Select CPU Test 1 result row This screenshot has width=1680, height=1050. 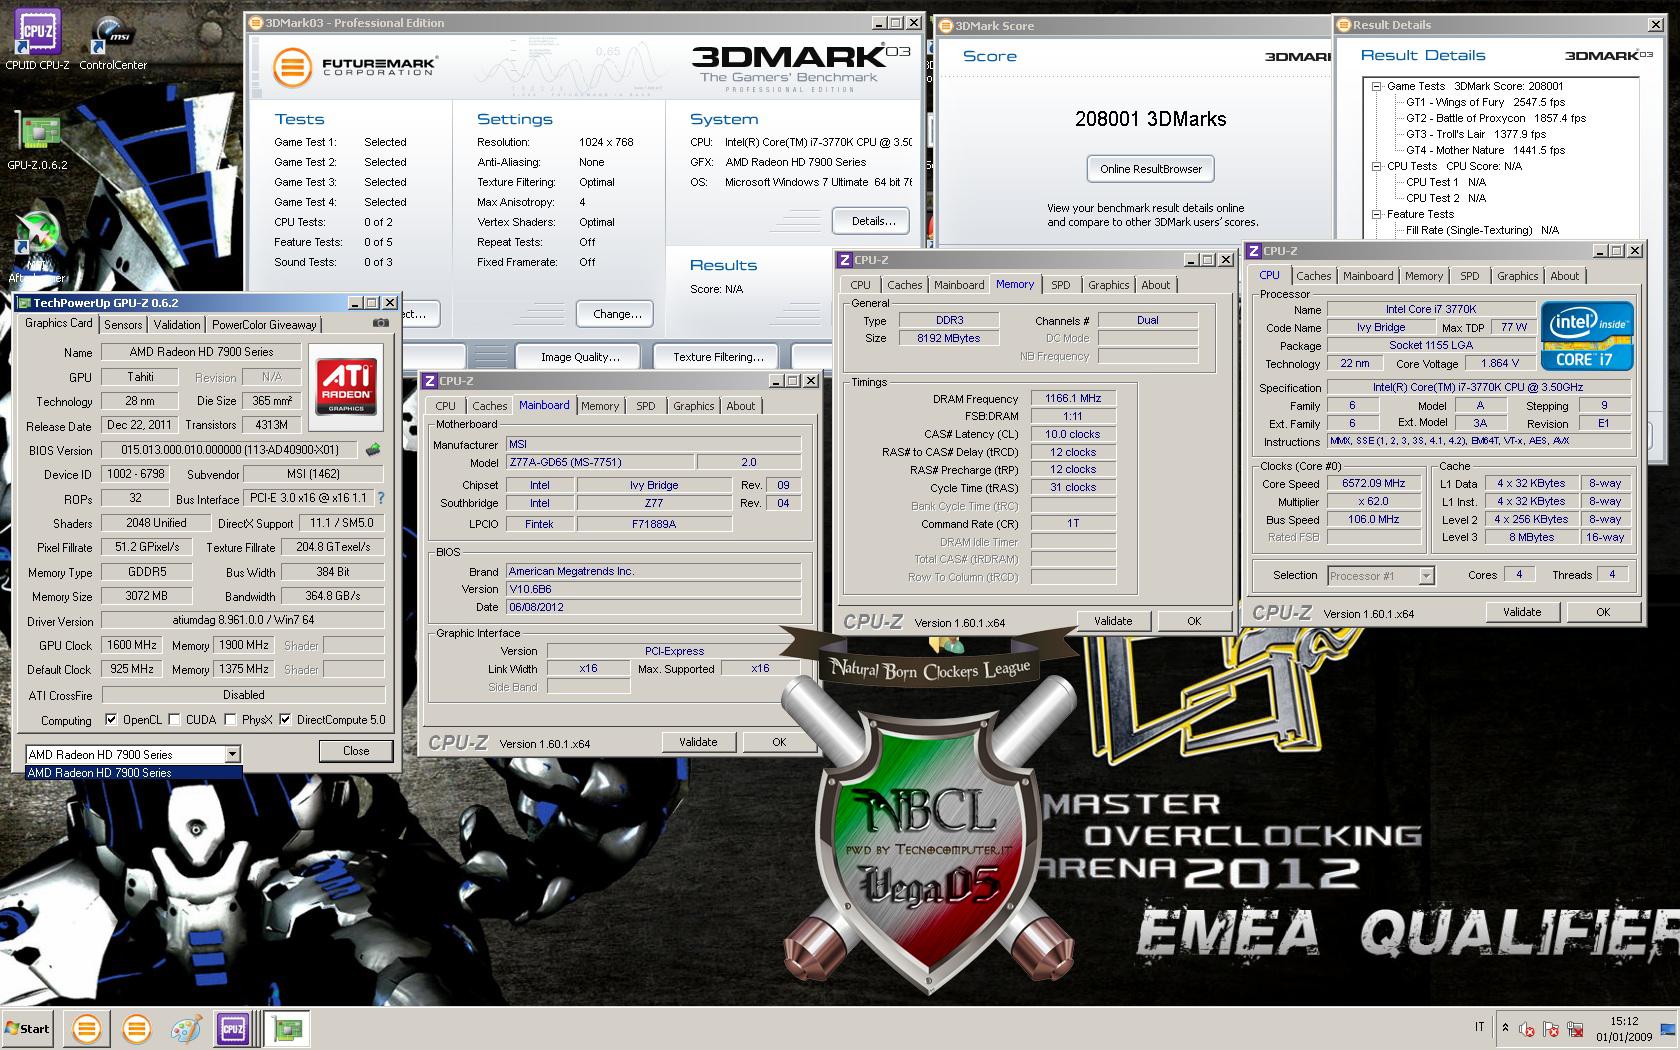(x=1446, y=182)
